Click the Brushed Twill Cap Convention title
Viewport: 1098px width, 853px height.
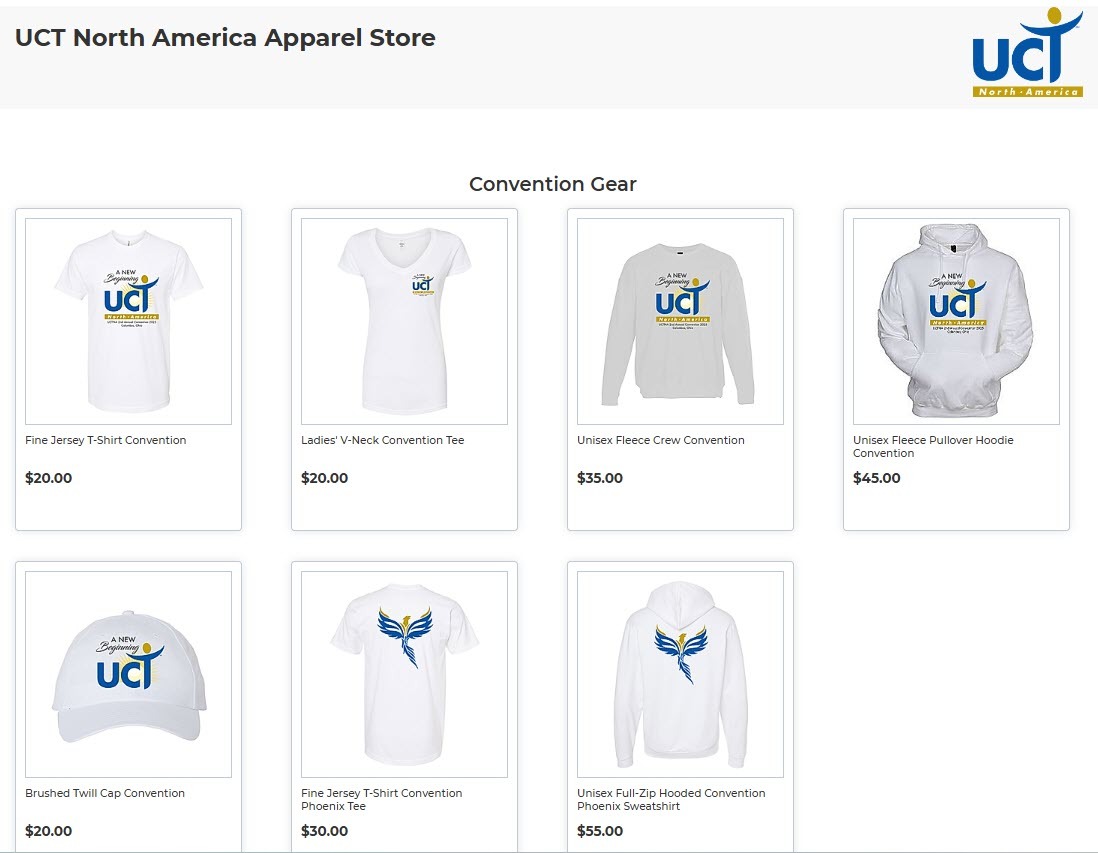105,793
